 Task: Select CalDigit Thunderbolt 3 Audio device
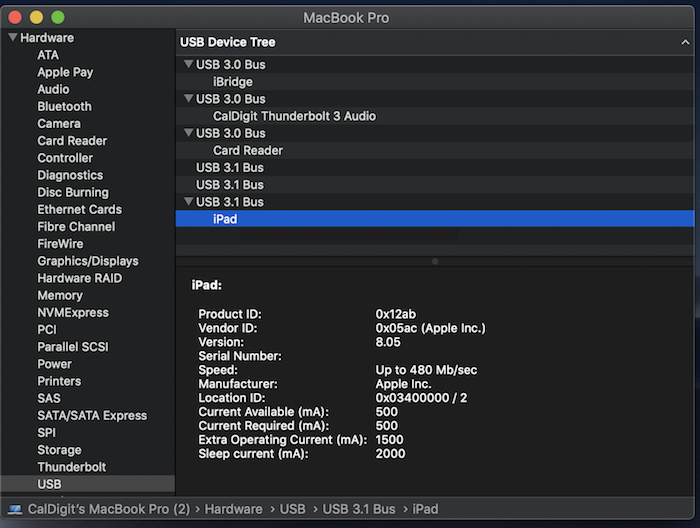click(294, 116)
